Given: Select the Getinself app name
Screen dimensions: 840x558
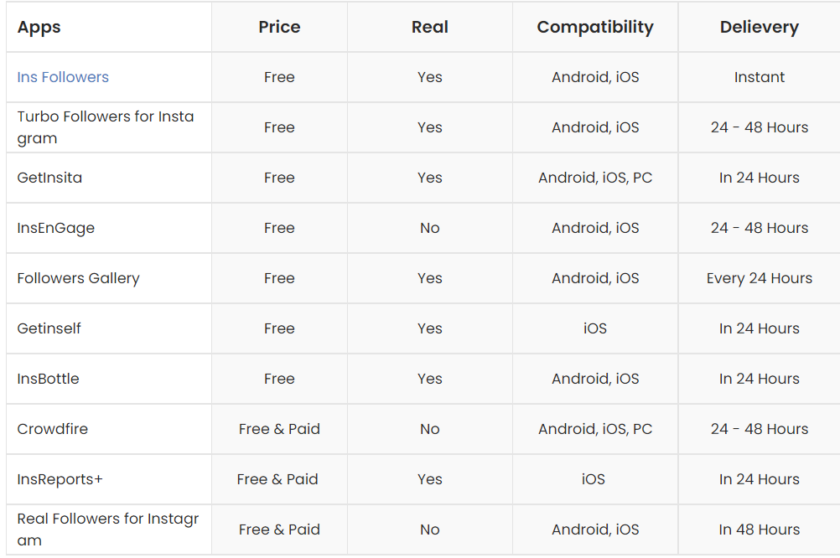Looking at the screenshot, I should coord(49,328).
